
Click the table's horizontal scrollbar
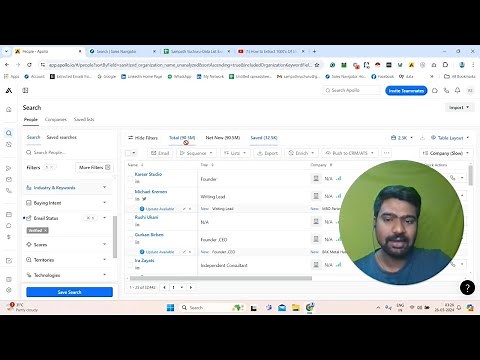[221, 278]
